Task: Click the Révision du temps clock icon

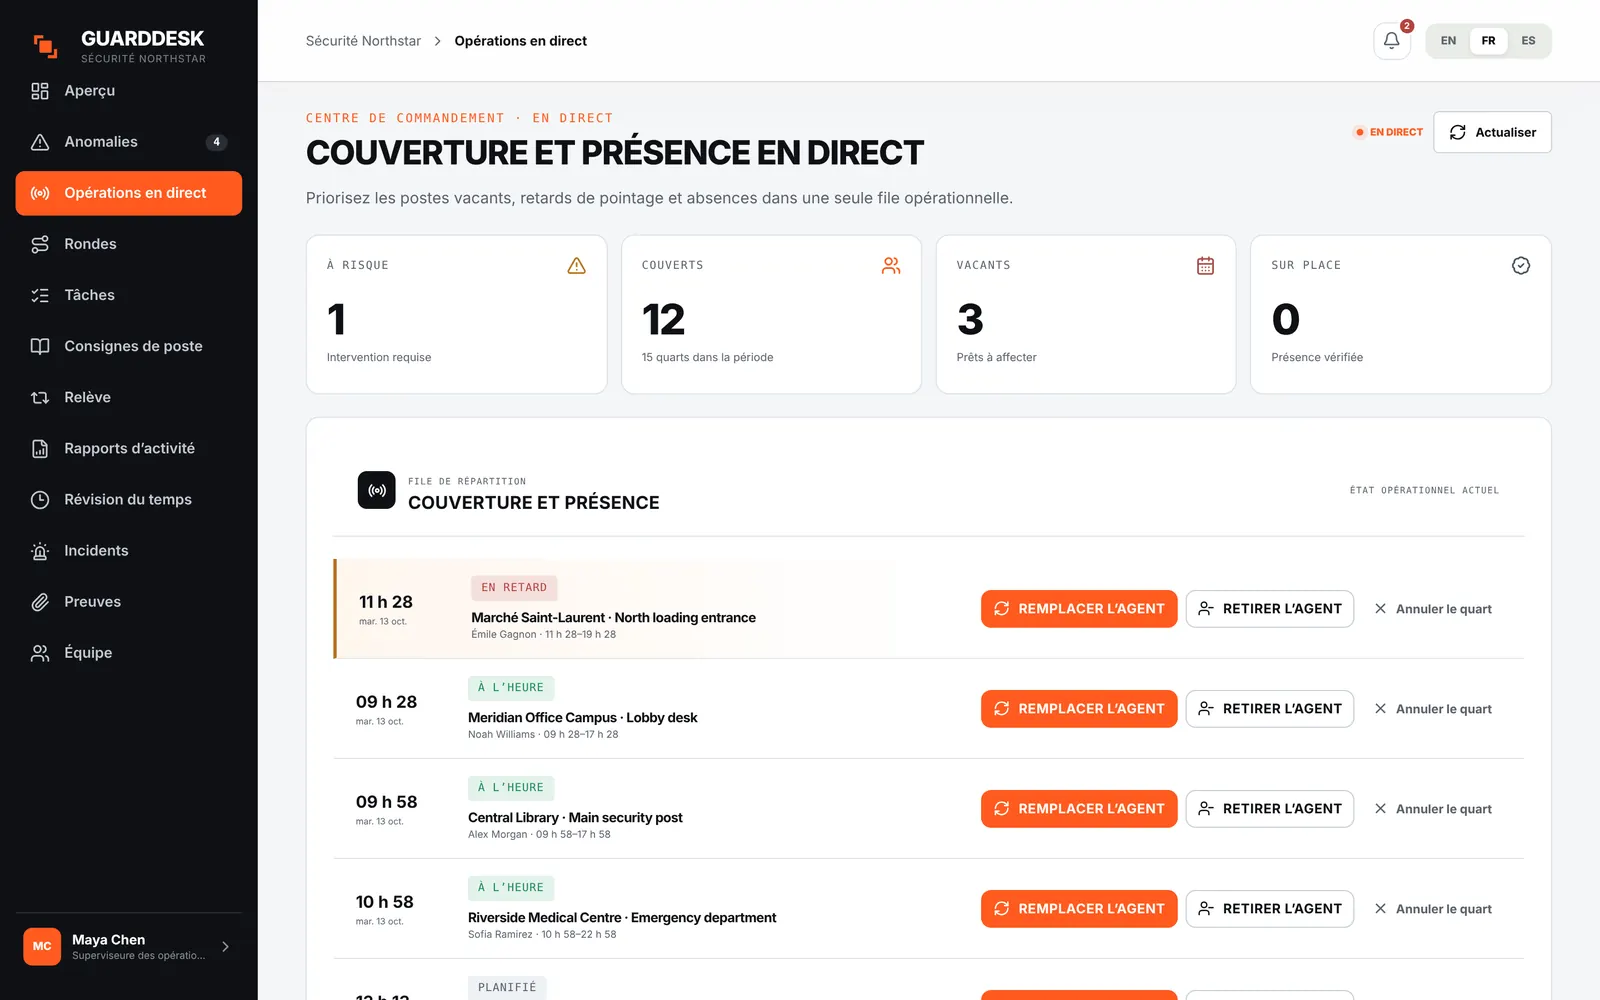Action: pos(40,499)
